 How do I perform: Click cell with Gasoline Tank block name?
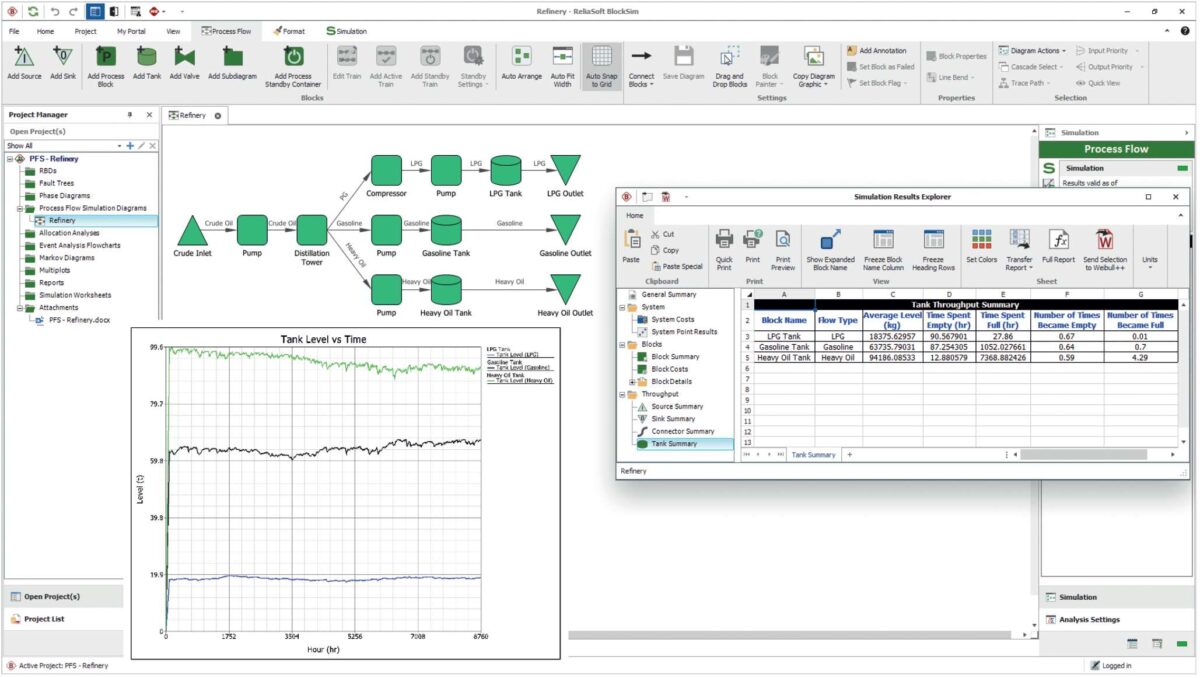[783, 346]
